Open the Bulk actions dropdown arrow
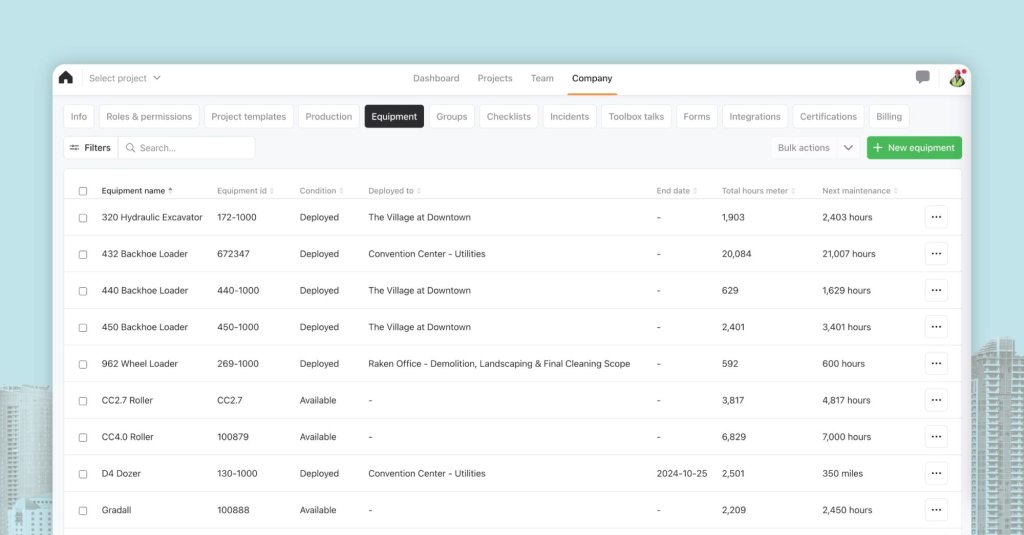The width and height of the screenshot is (1024, 535). (848, 148)
